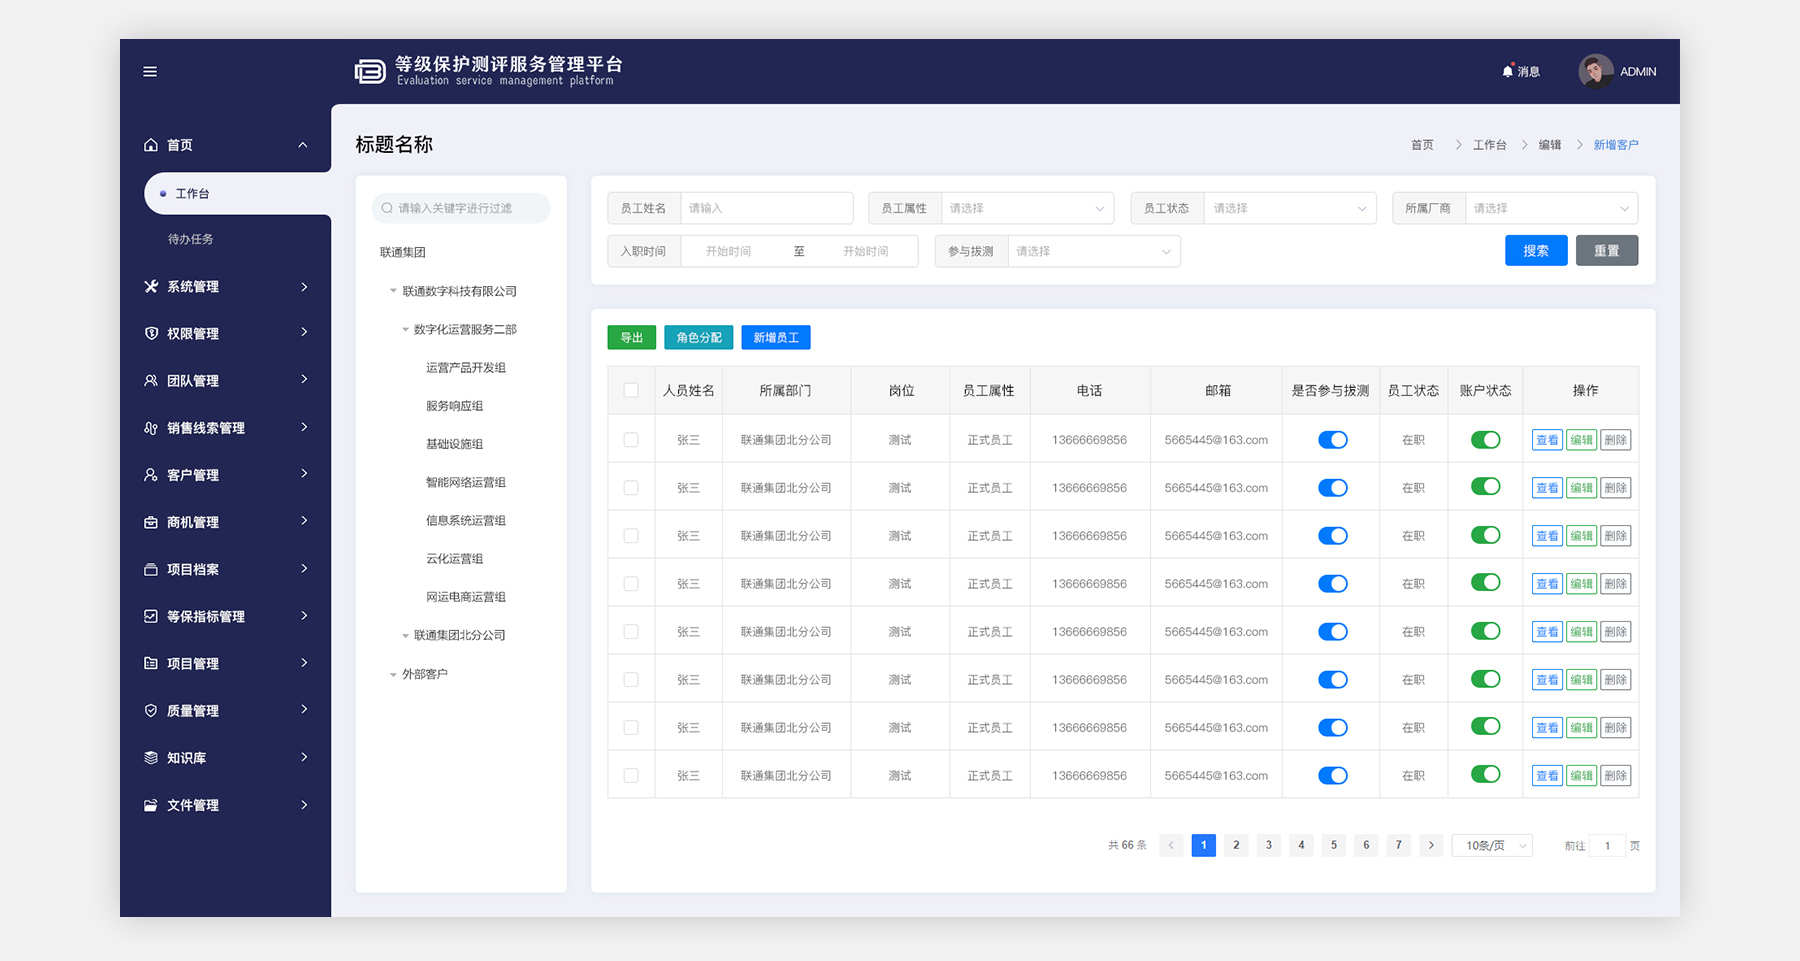Focus the 员工姓名 input field
Viewport: 1800px width, 961px height.
pos(767,208)
